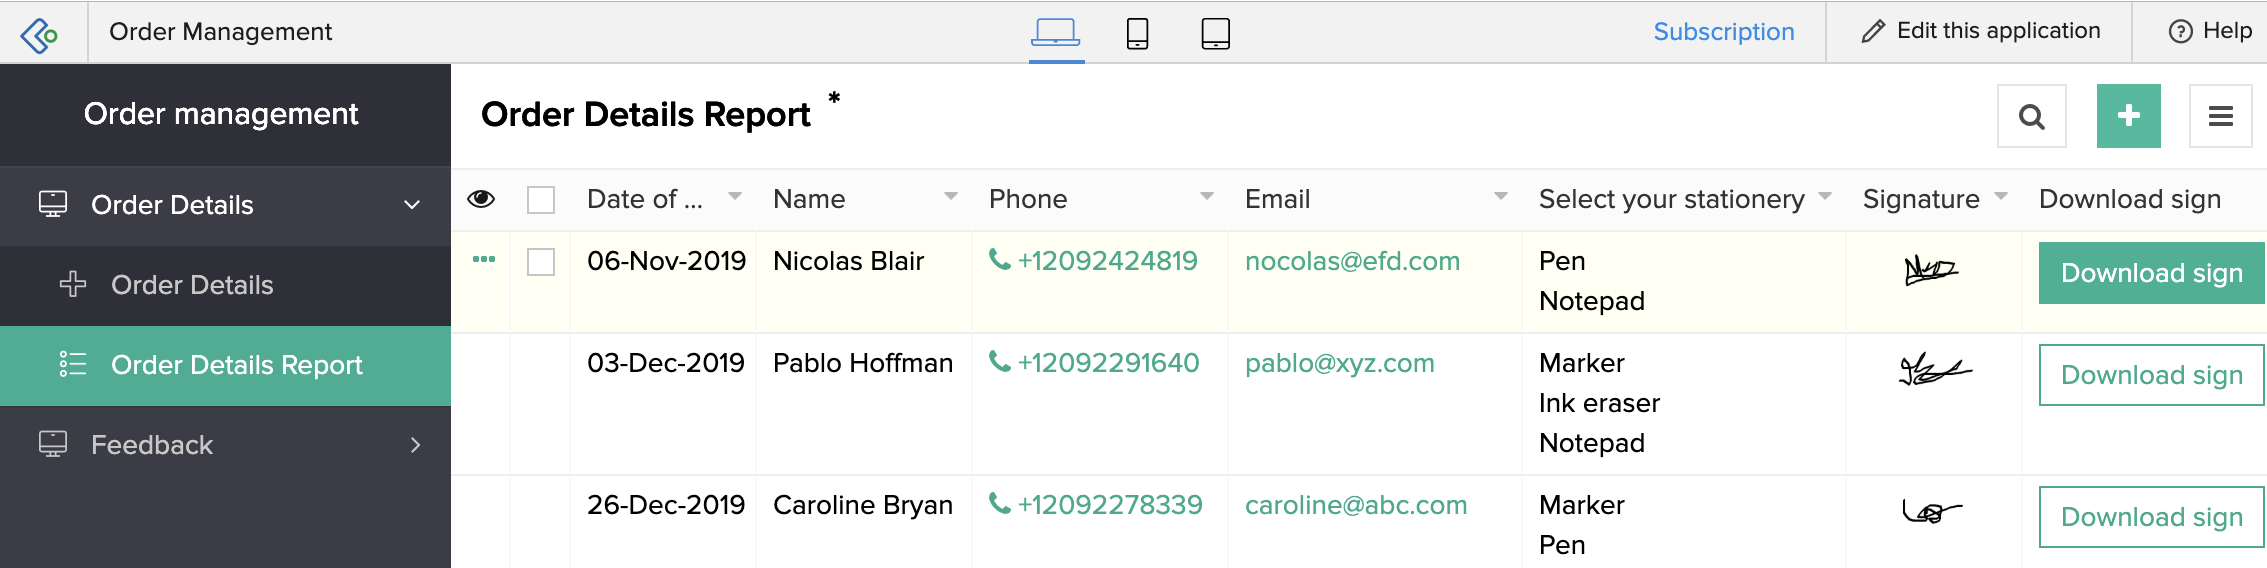
Task: Open the Order Details form item
Action: (x=192, y=285)
